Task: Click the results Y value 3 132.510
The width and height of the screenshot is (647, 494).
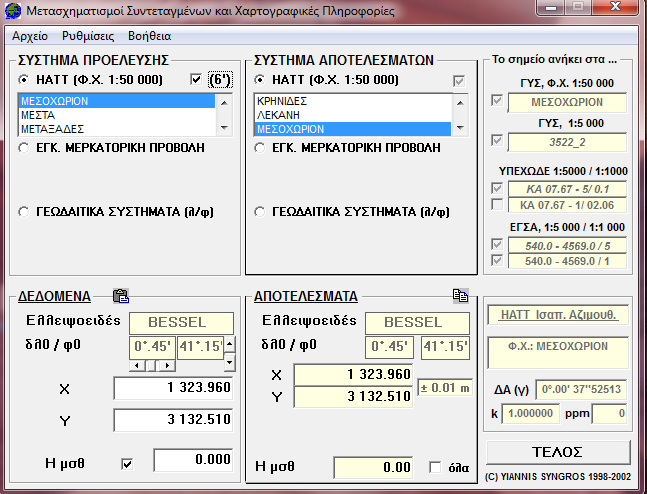Action: pos(353,397)
